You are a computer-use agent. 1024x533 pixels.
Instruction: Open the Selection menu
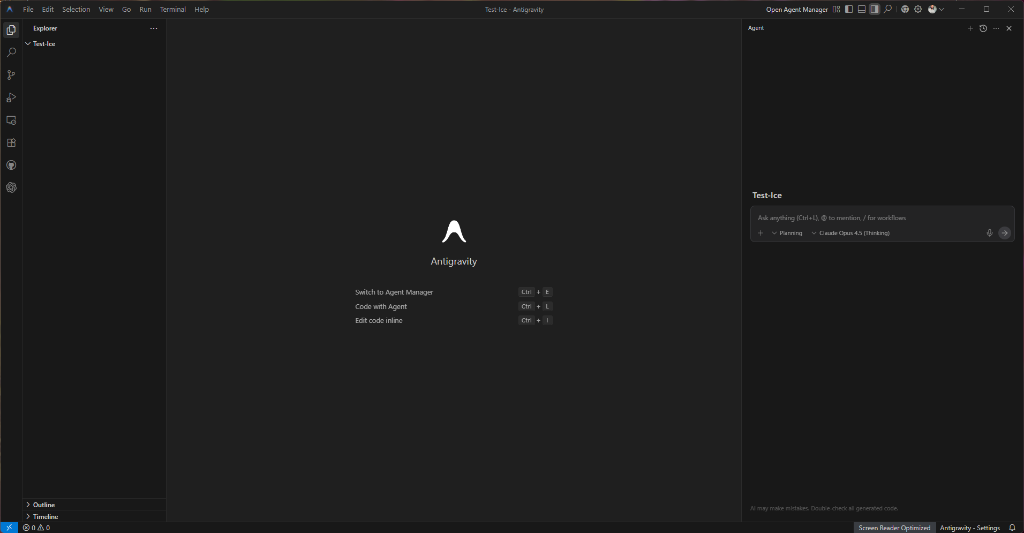tap(76, 9)
